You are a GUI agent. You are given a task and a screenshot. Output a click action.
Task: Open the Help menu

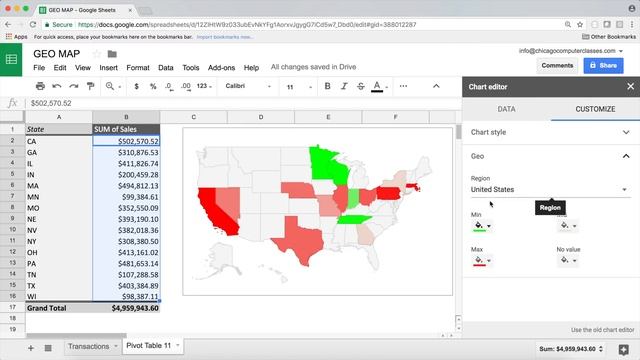(251, 68)
